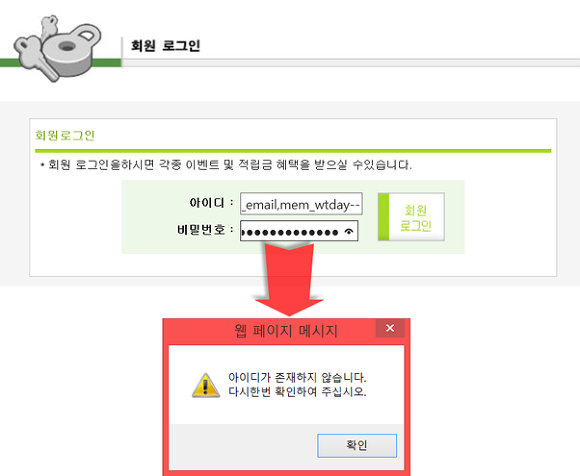Screen dimensions: 580x476
Task: Click the padlock graphic in the header
Action: [x=71, y=50]
